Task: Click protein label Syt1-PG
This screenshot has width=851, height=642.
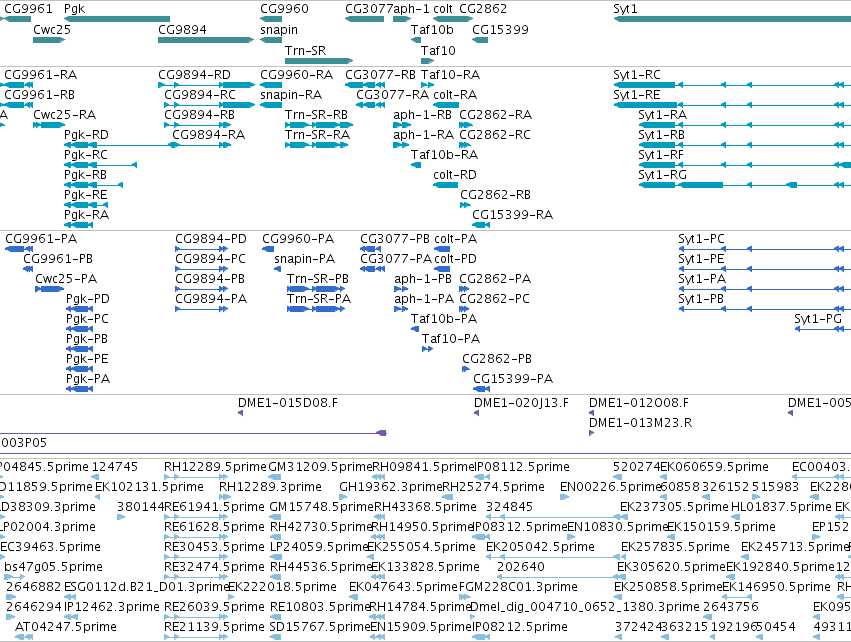Action: click(x=818, y=319)
